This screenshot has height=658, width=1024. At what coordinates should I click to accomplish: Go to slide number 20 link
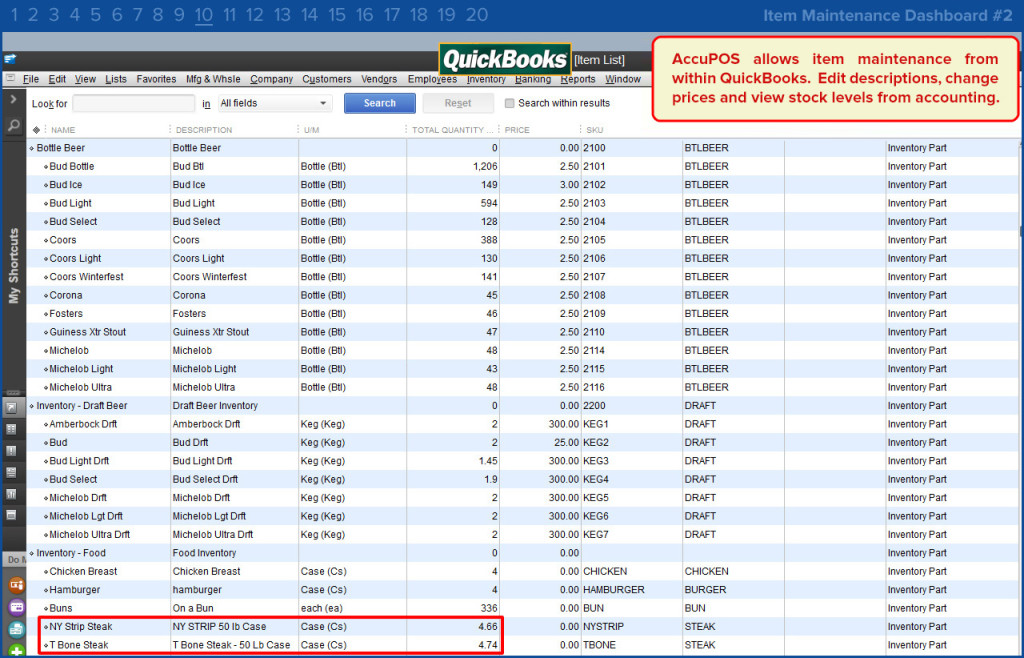(x=477, y=14)
